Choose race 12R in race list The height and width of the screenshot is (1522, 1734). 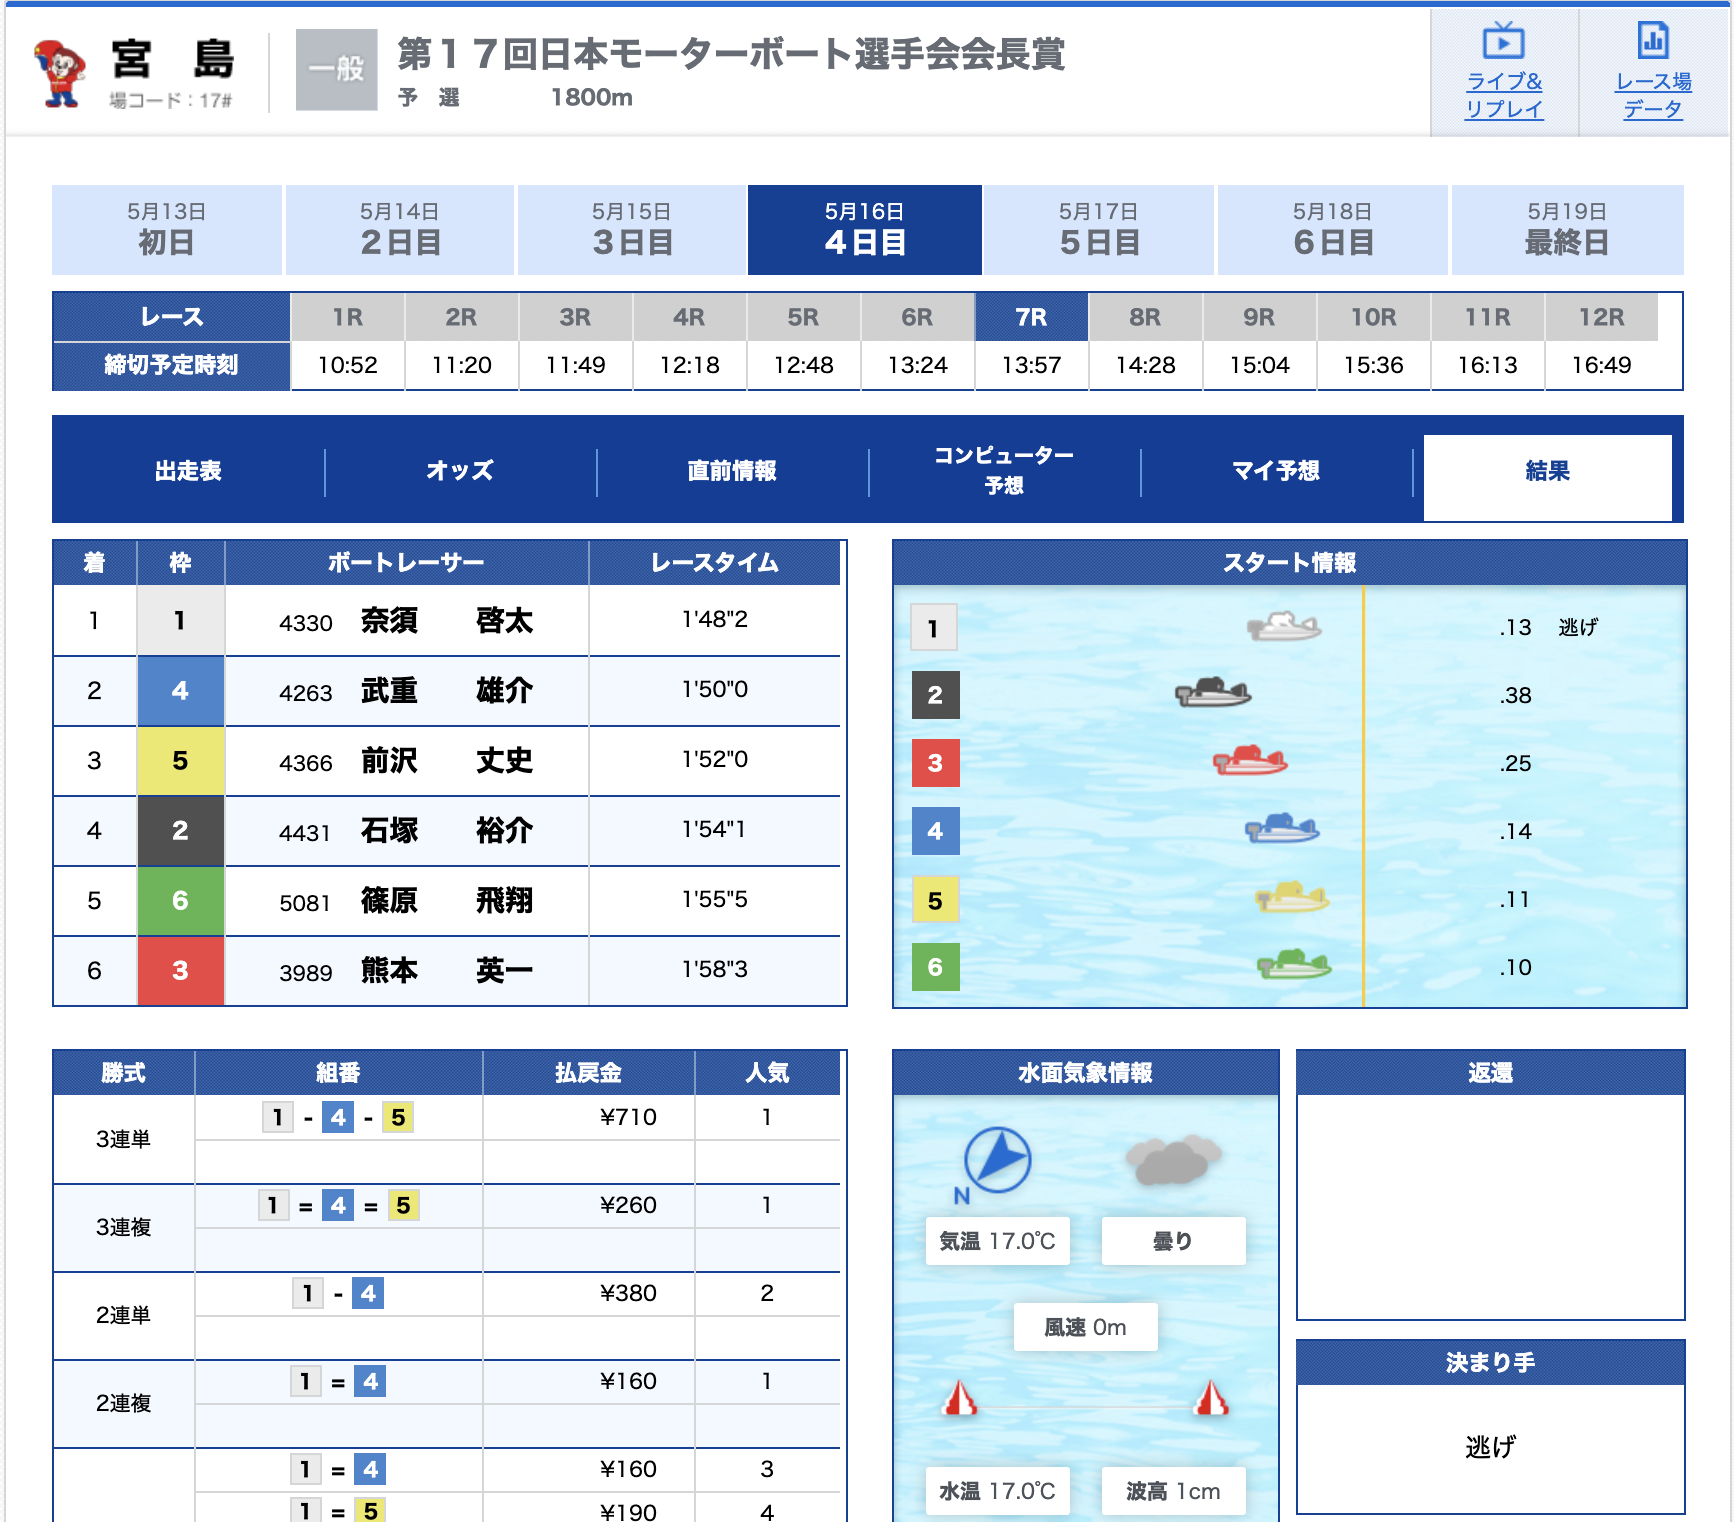tap(1601, 317)
